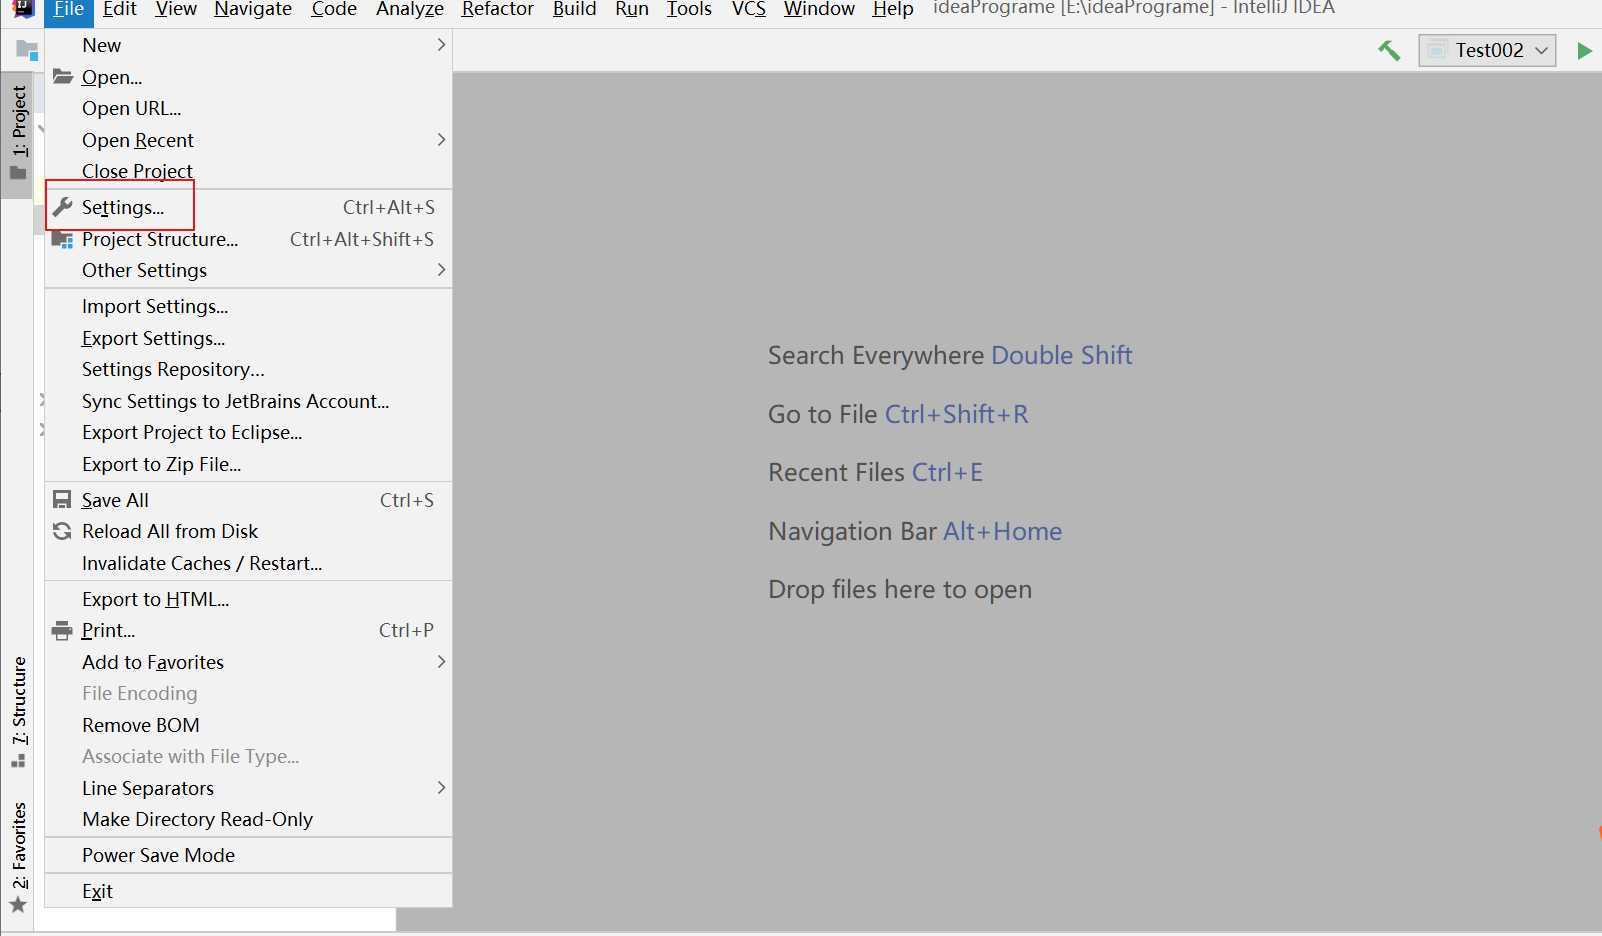Click the Reload All from Disk icon
1602x936 pixels.
pos(62,531)
